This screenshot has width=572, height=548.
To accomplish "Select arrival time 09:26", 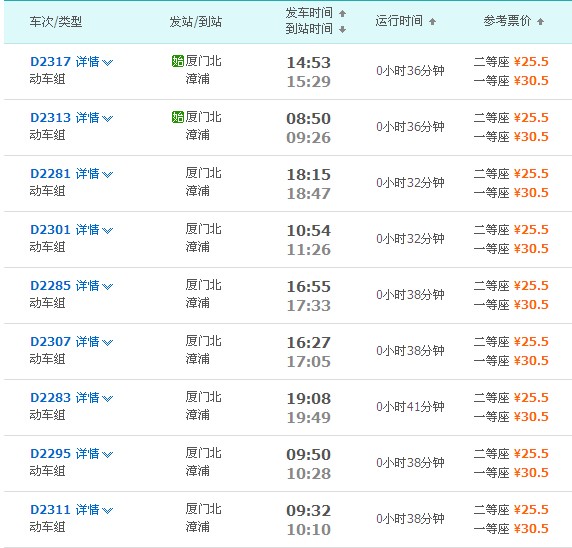I will pyautogui.click(x=309, y=138).
